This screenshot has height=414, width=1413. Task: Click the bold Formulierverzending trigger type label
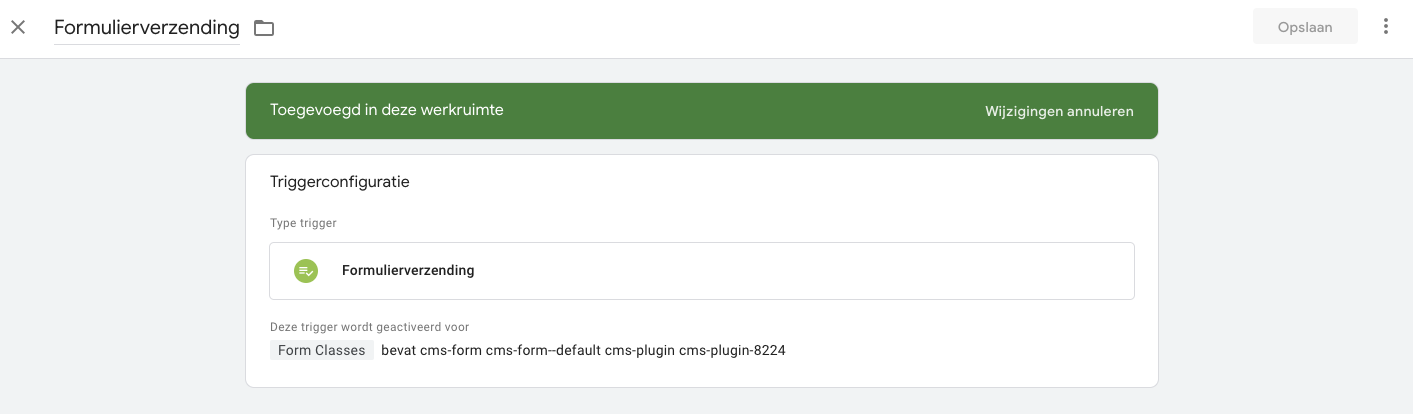click(408, 270)
